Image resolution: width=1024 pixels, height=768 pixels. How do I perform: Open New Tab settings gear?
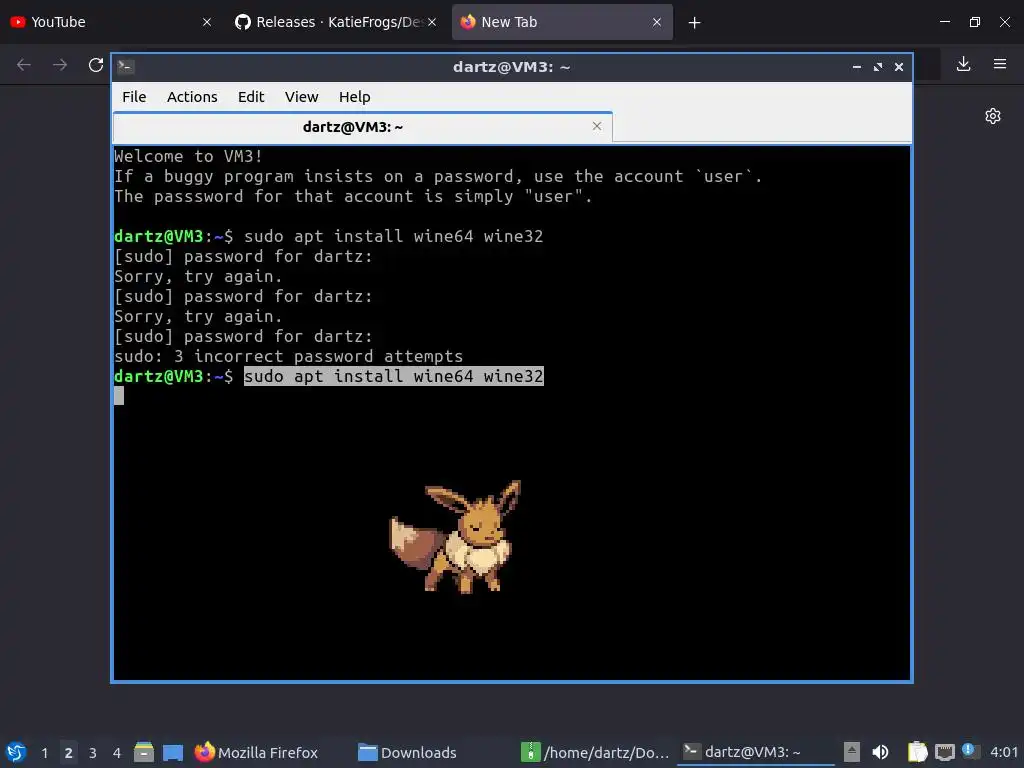[x=993, y=116]
